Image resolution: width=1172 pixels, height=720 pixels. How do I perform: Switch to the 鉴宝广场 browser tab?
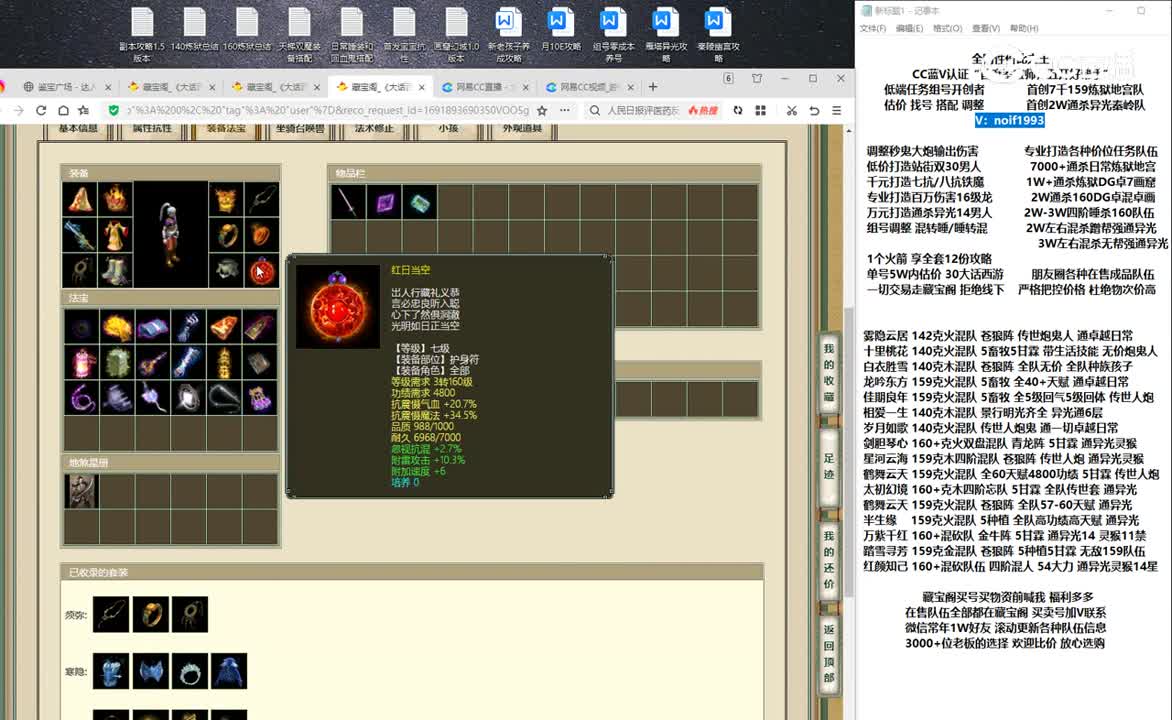click(x=66, y=87)
